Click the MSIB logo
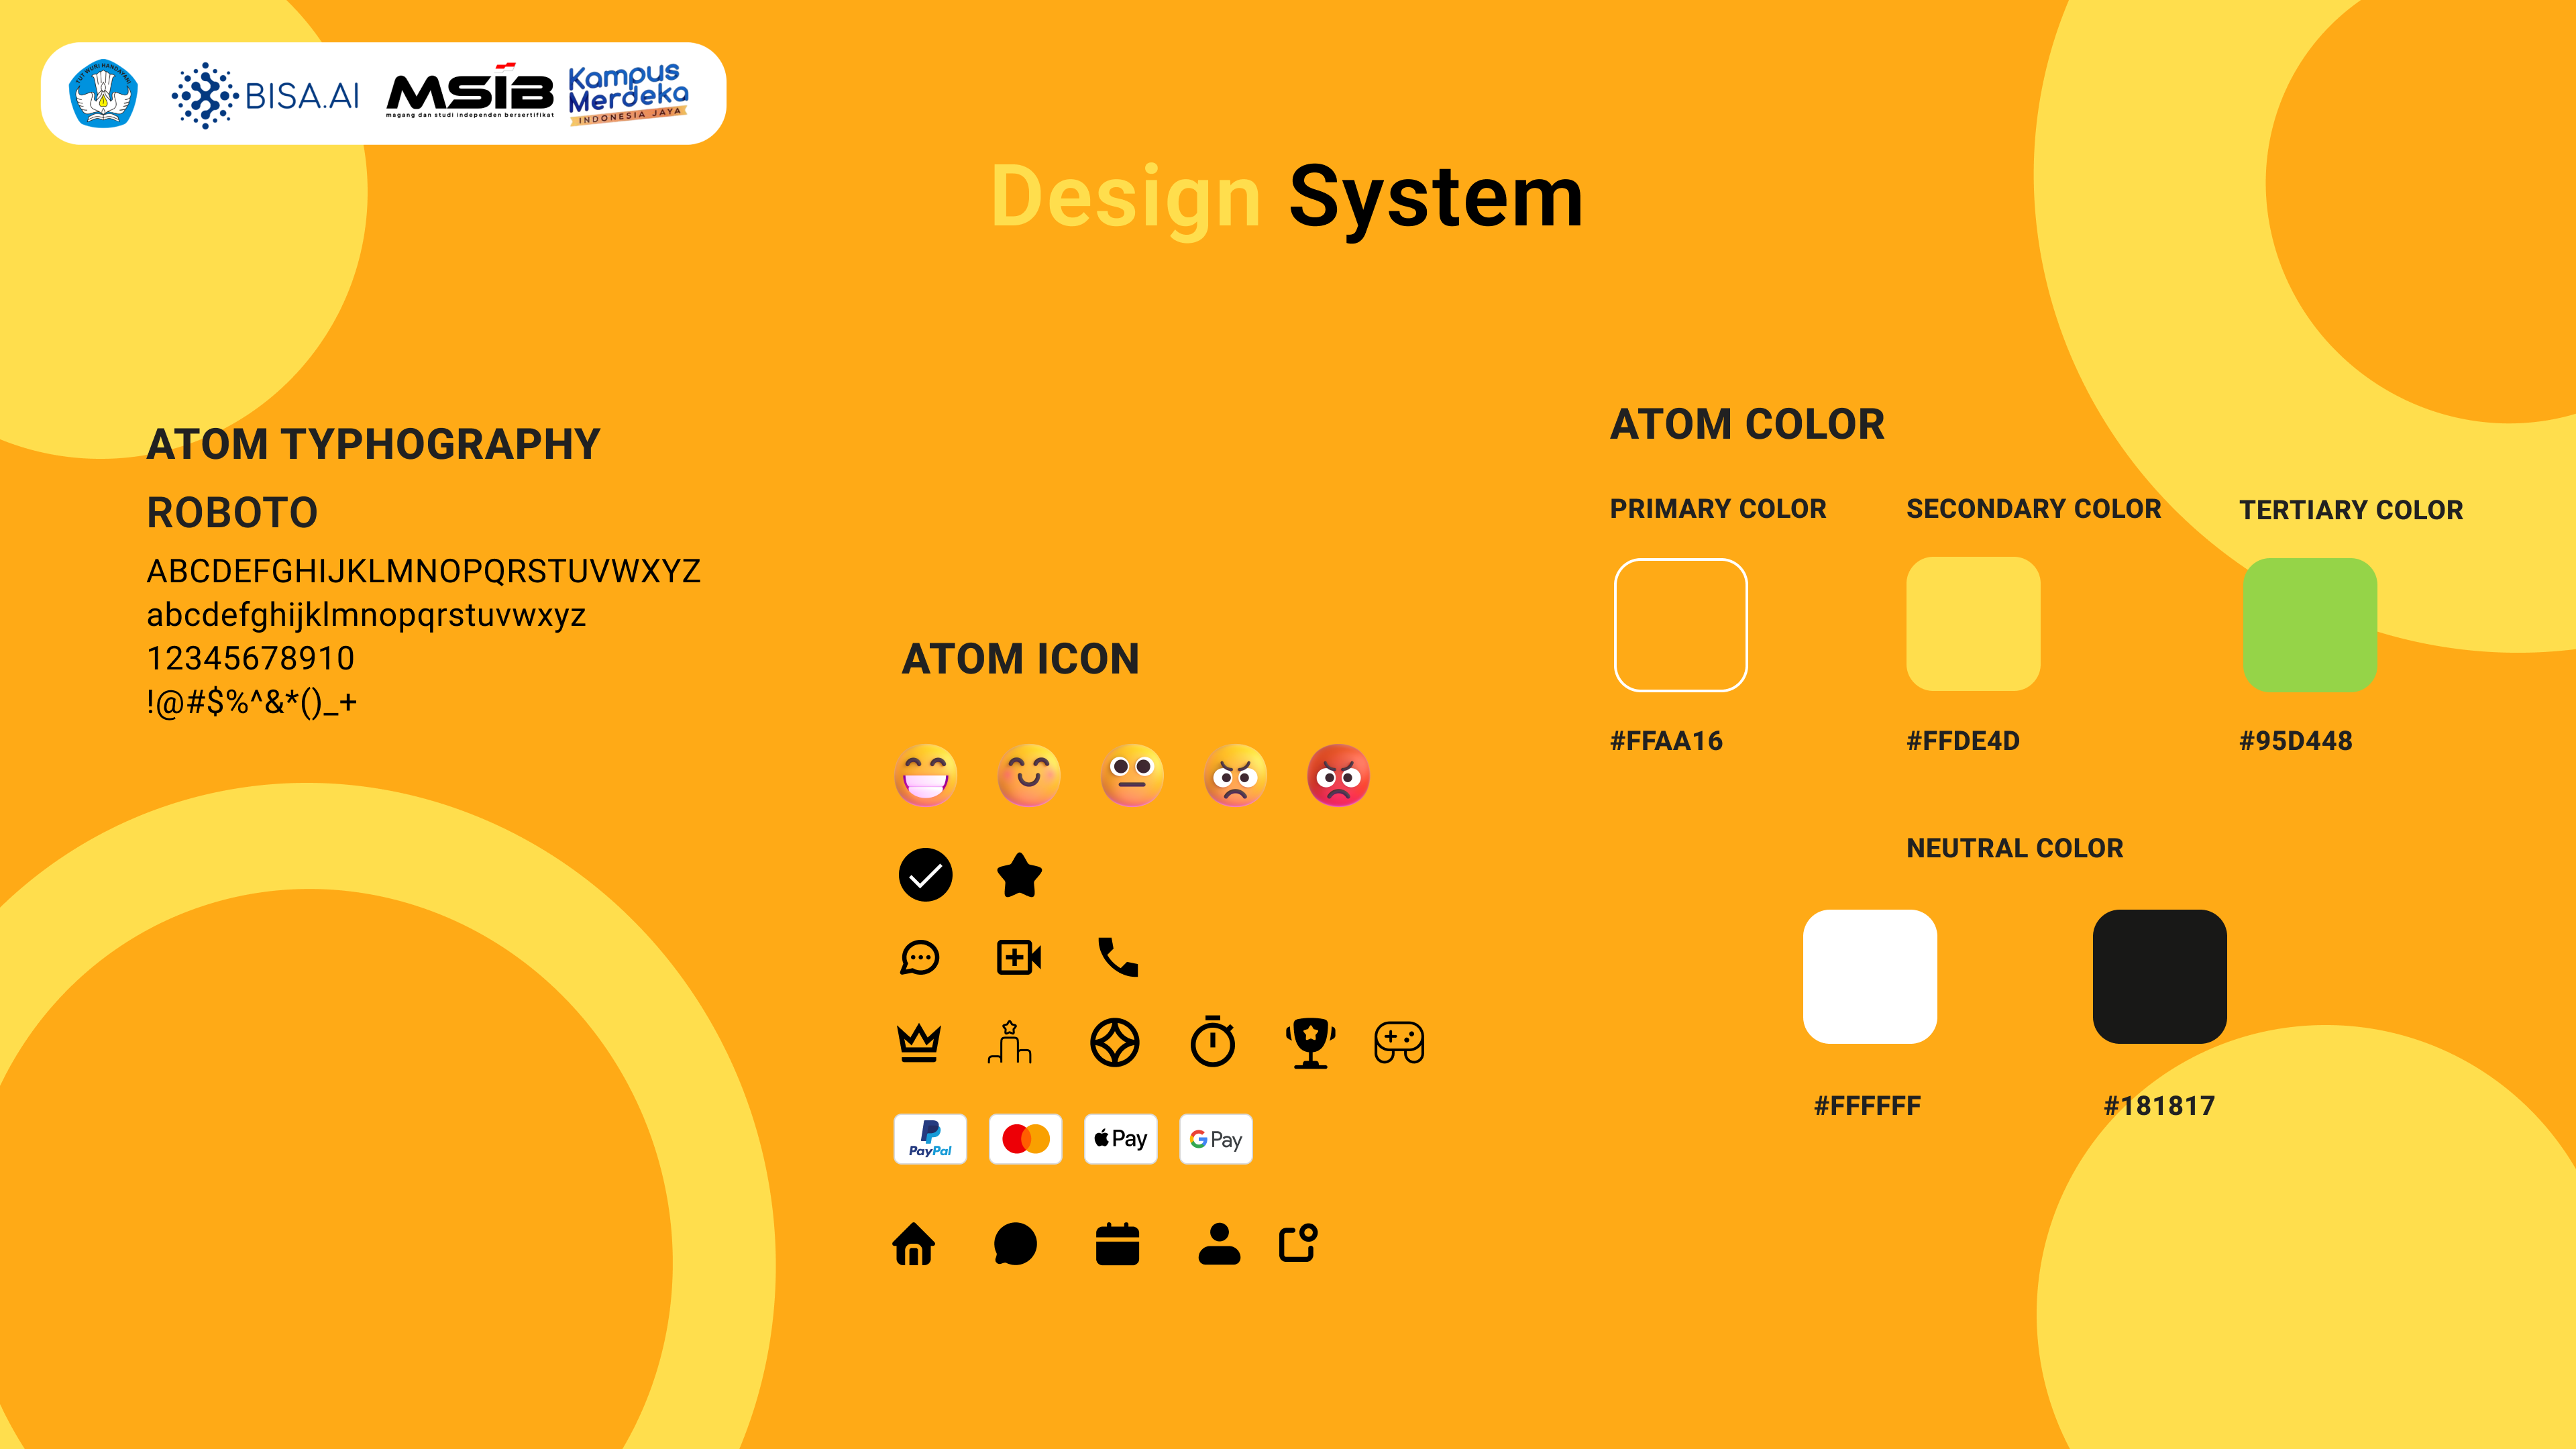Viewport: 2576px width, 1449px height. (x=470, y=92)
